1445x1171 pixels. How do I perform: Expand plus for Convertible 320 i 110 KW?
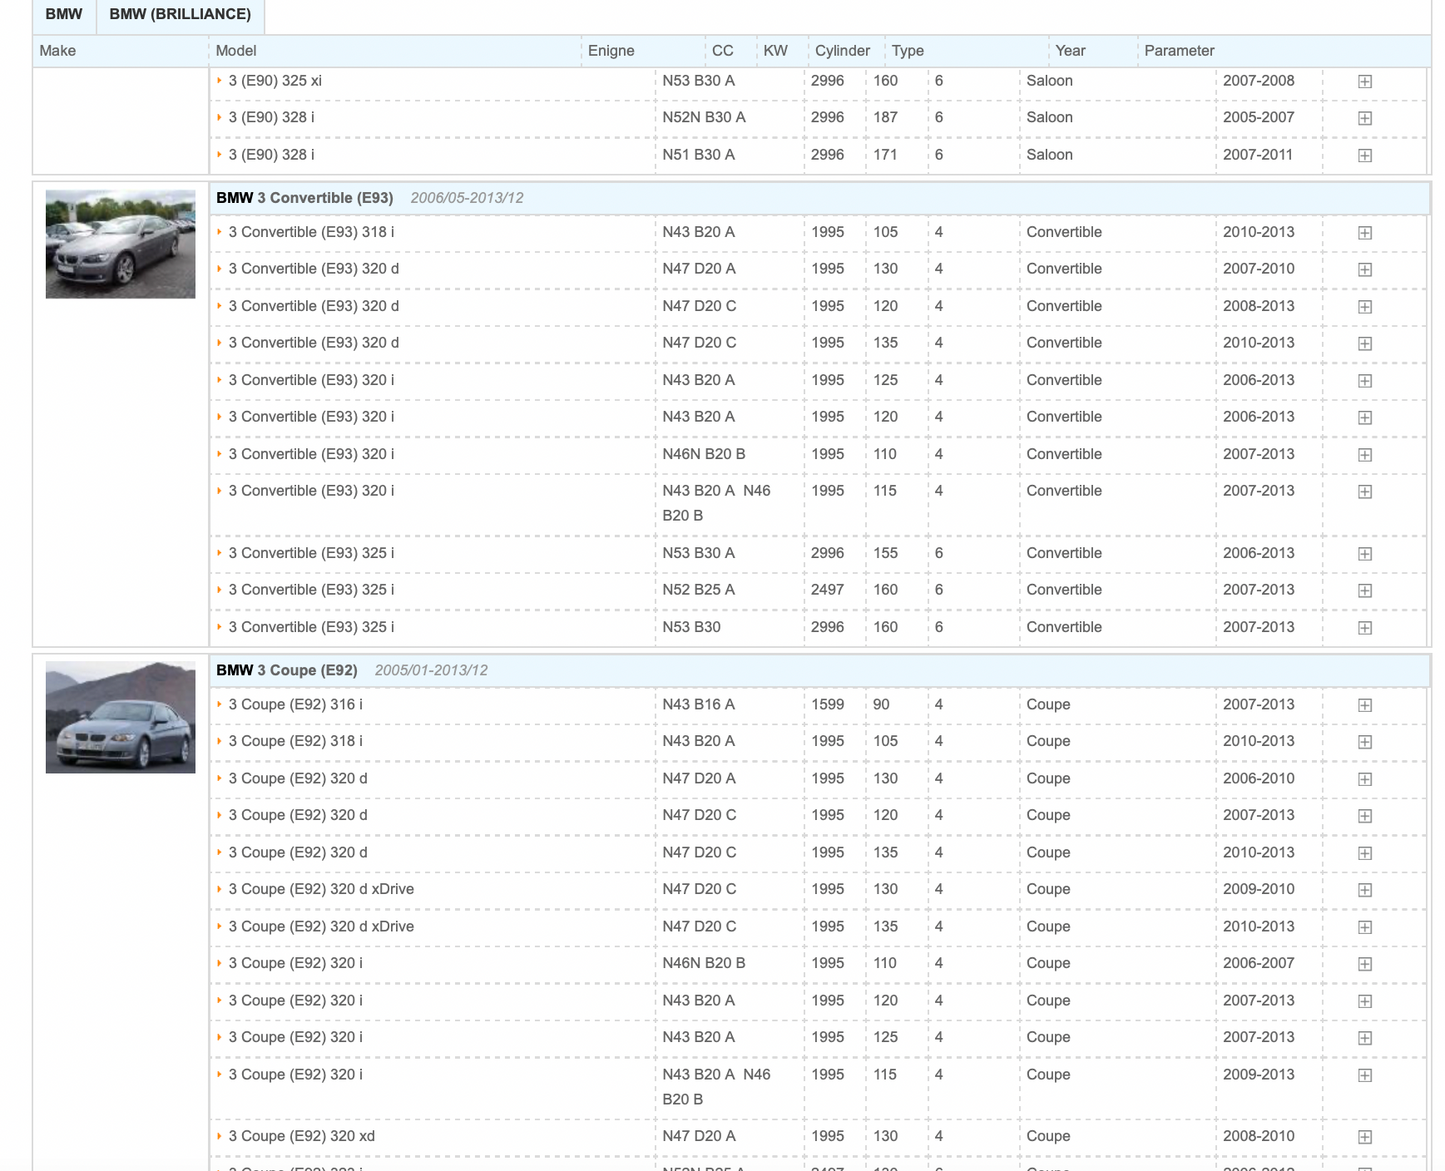[x=1364, y=454]
